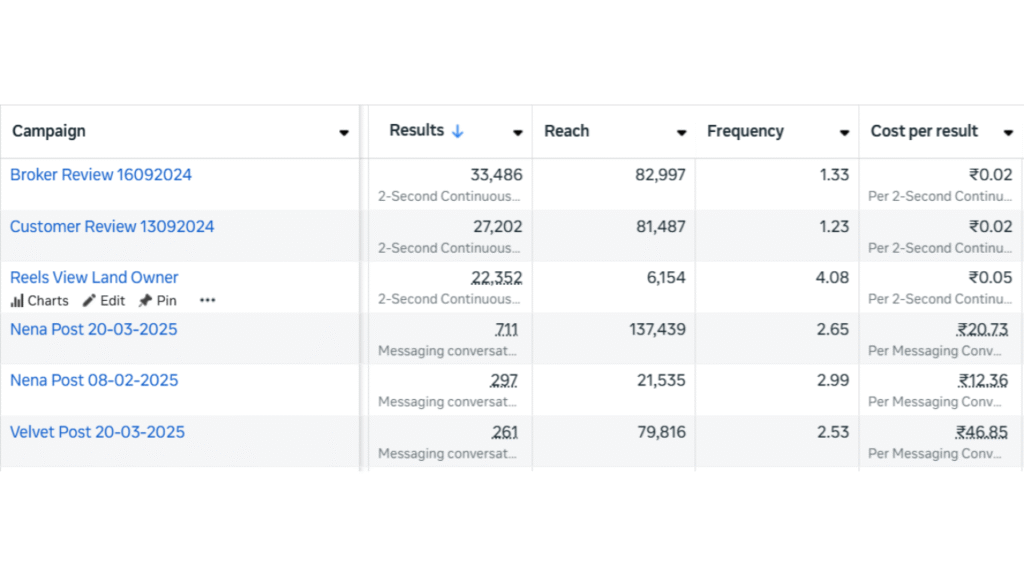The image size is (1024, 576).
Task: Open the Reach column dropdown arrow
Action: pos(681,133)
